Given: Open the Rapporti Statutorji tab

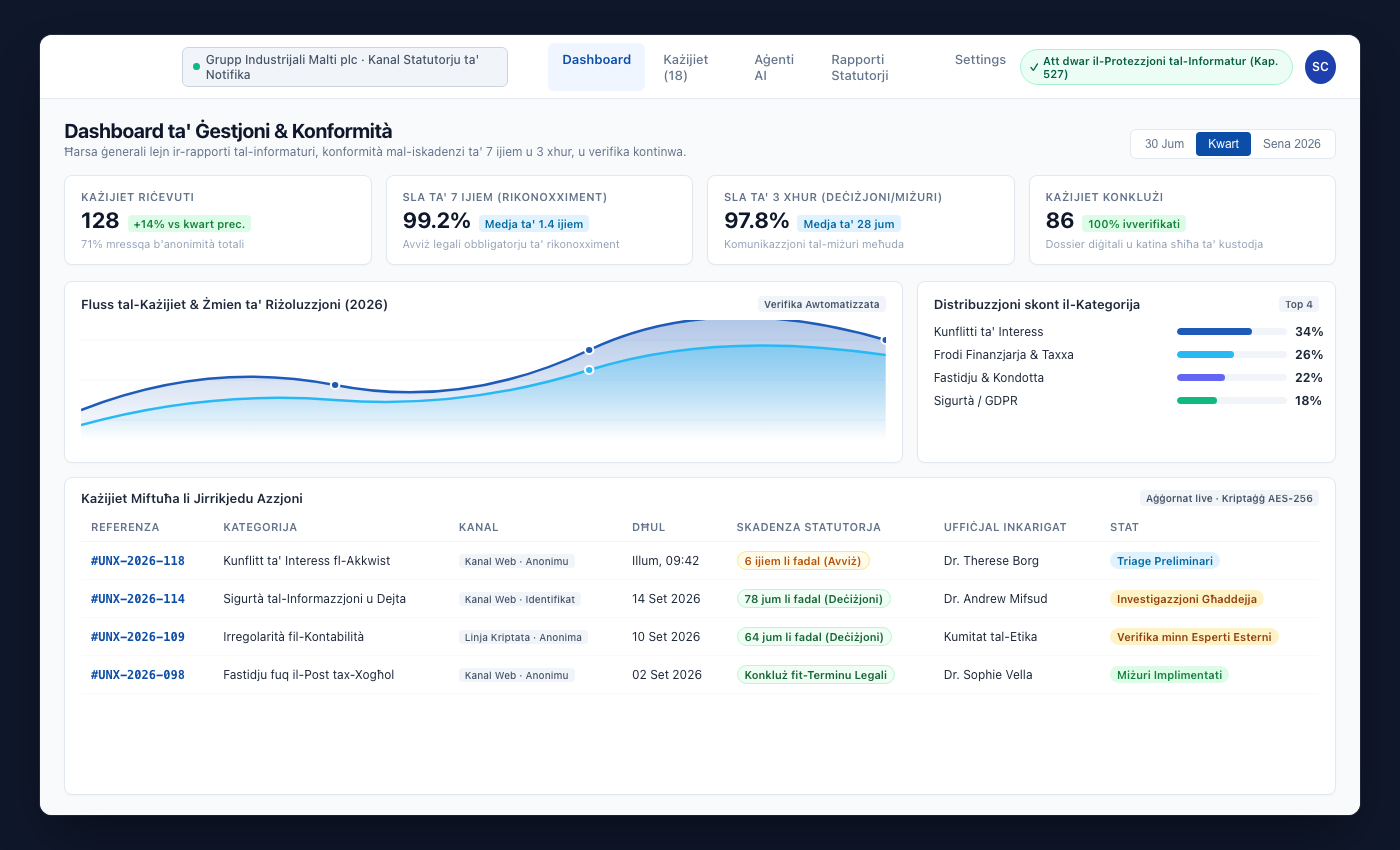Looking at the screenshot, I should 877,67.
